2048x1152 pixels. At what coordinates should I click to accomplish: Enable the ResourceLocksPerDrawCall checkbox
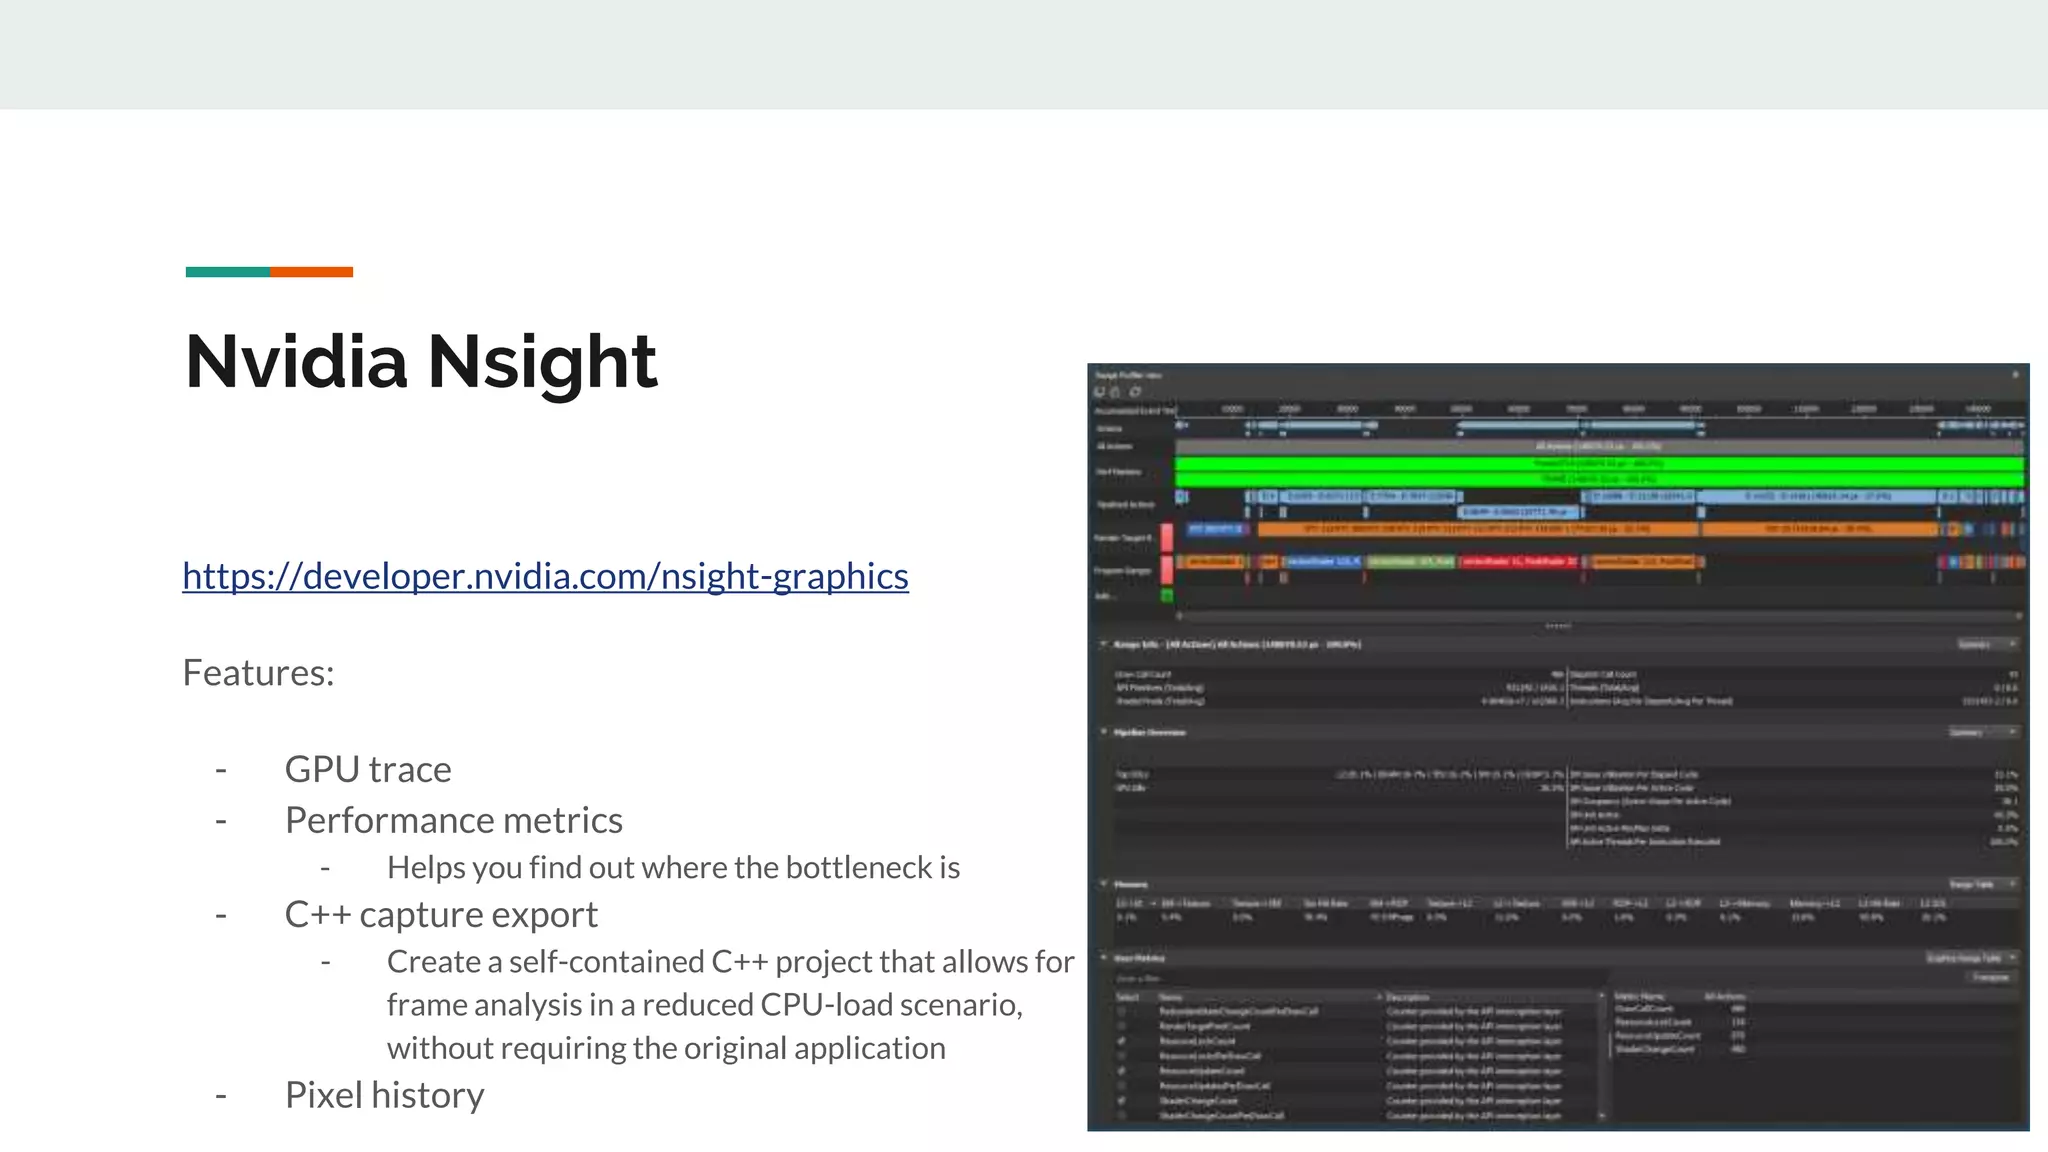(1123, 1056)
